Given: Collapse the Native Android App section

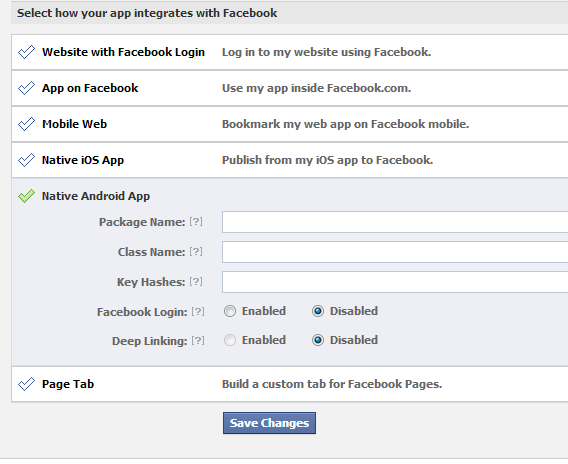Looking at the screenshot, I should (x=96, y=196).
